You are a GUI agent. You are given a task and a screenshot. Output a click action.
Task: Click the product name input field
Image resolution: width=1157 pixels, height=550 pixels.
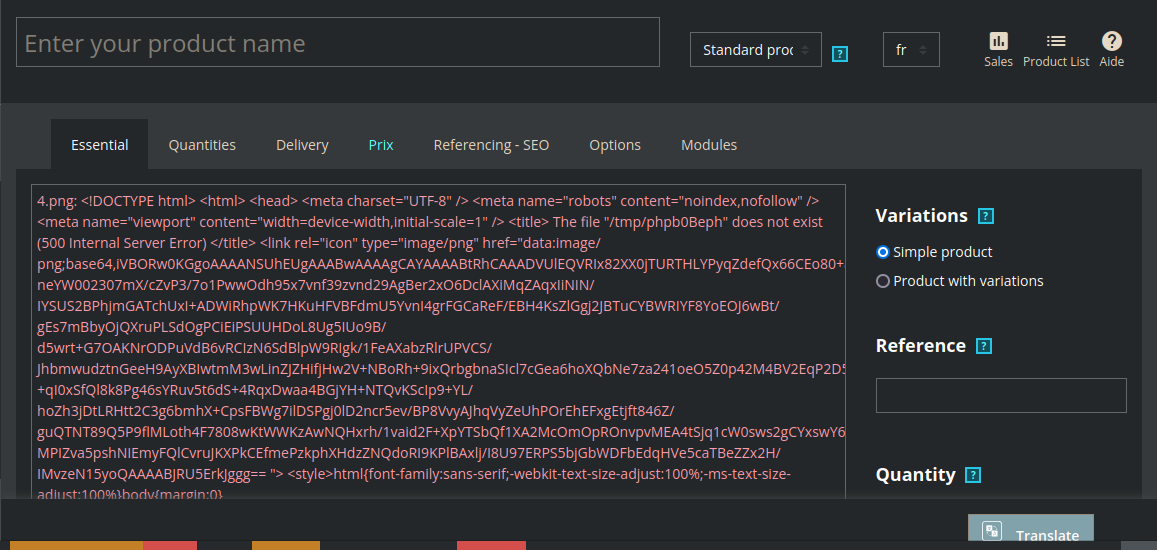coord(338,43)
